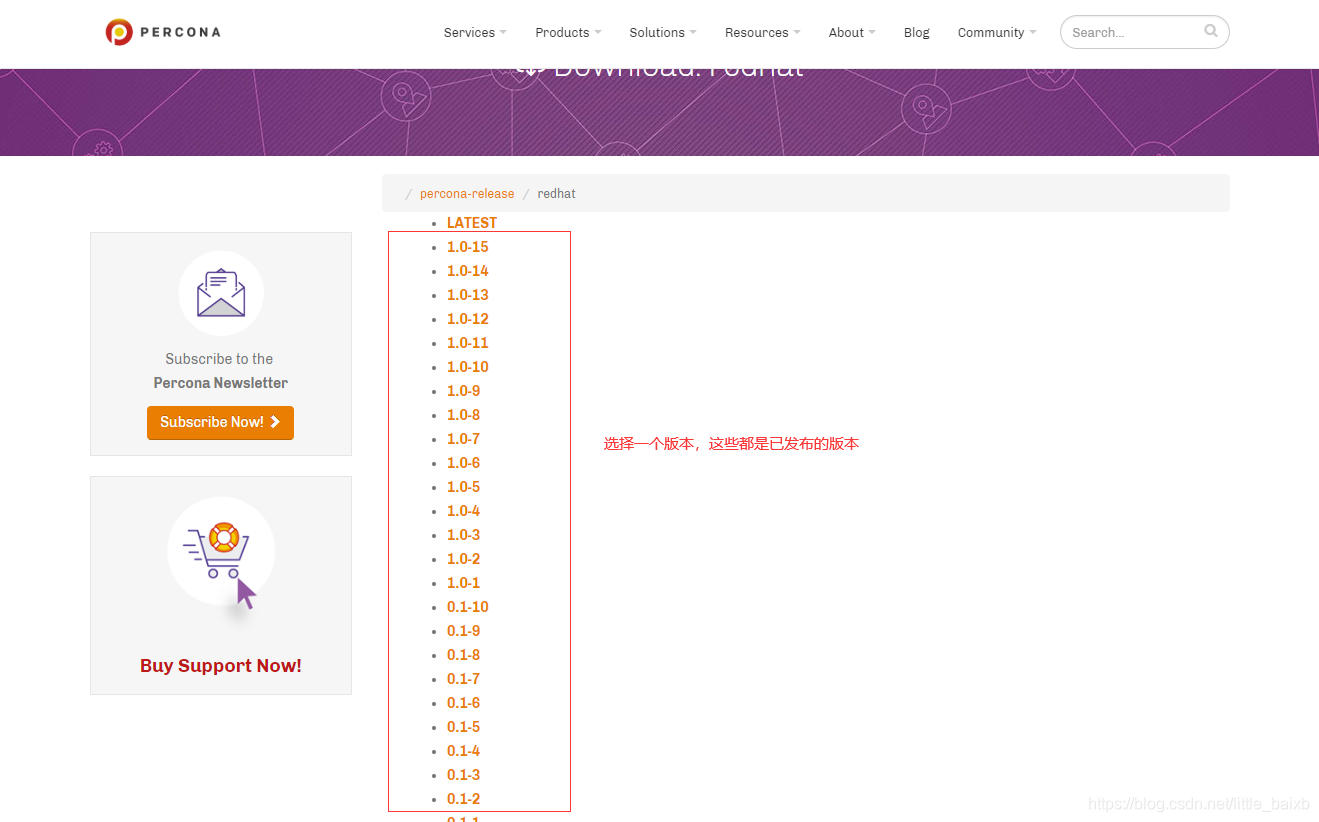Select version 1.0-15
1319x822 pixels.
click(468, 247)
